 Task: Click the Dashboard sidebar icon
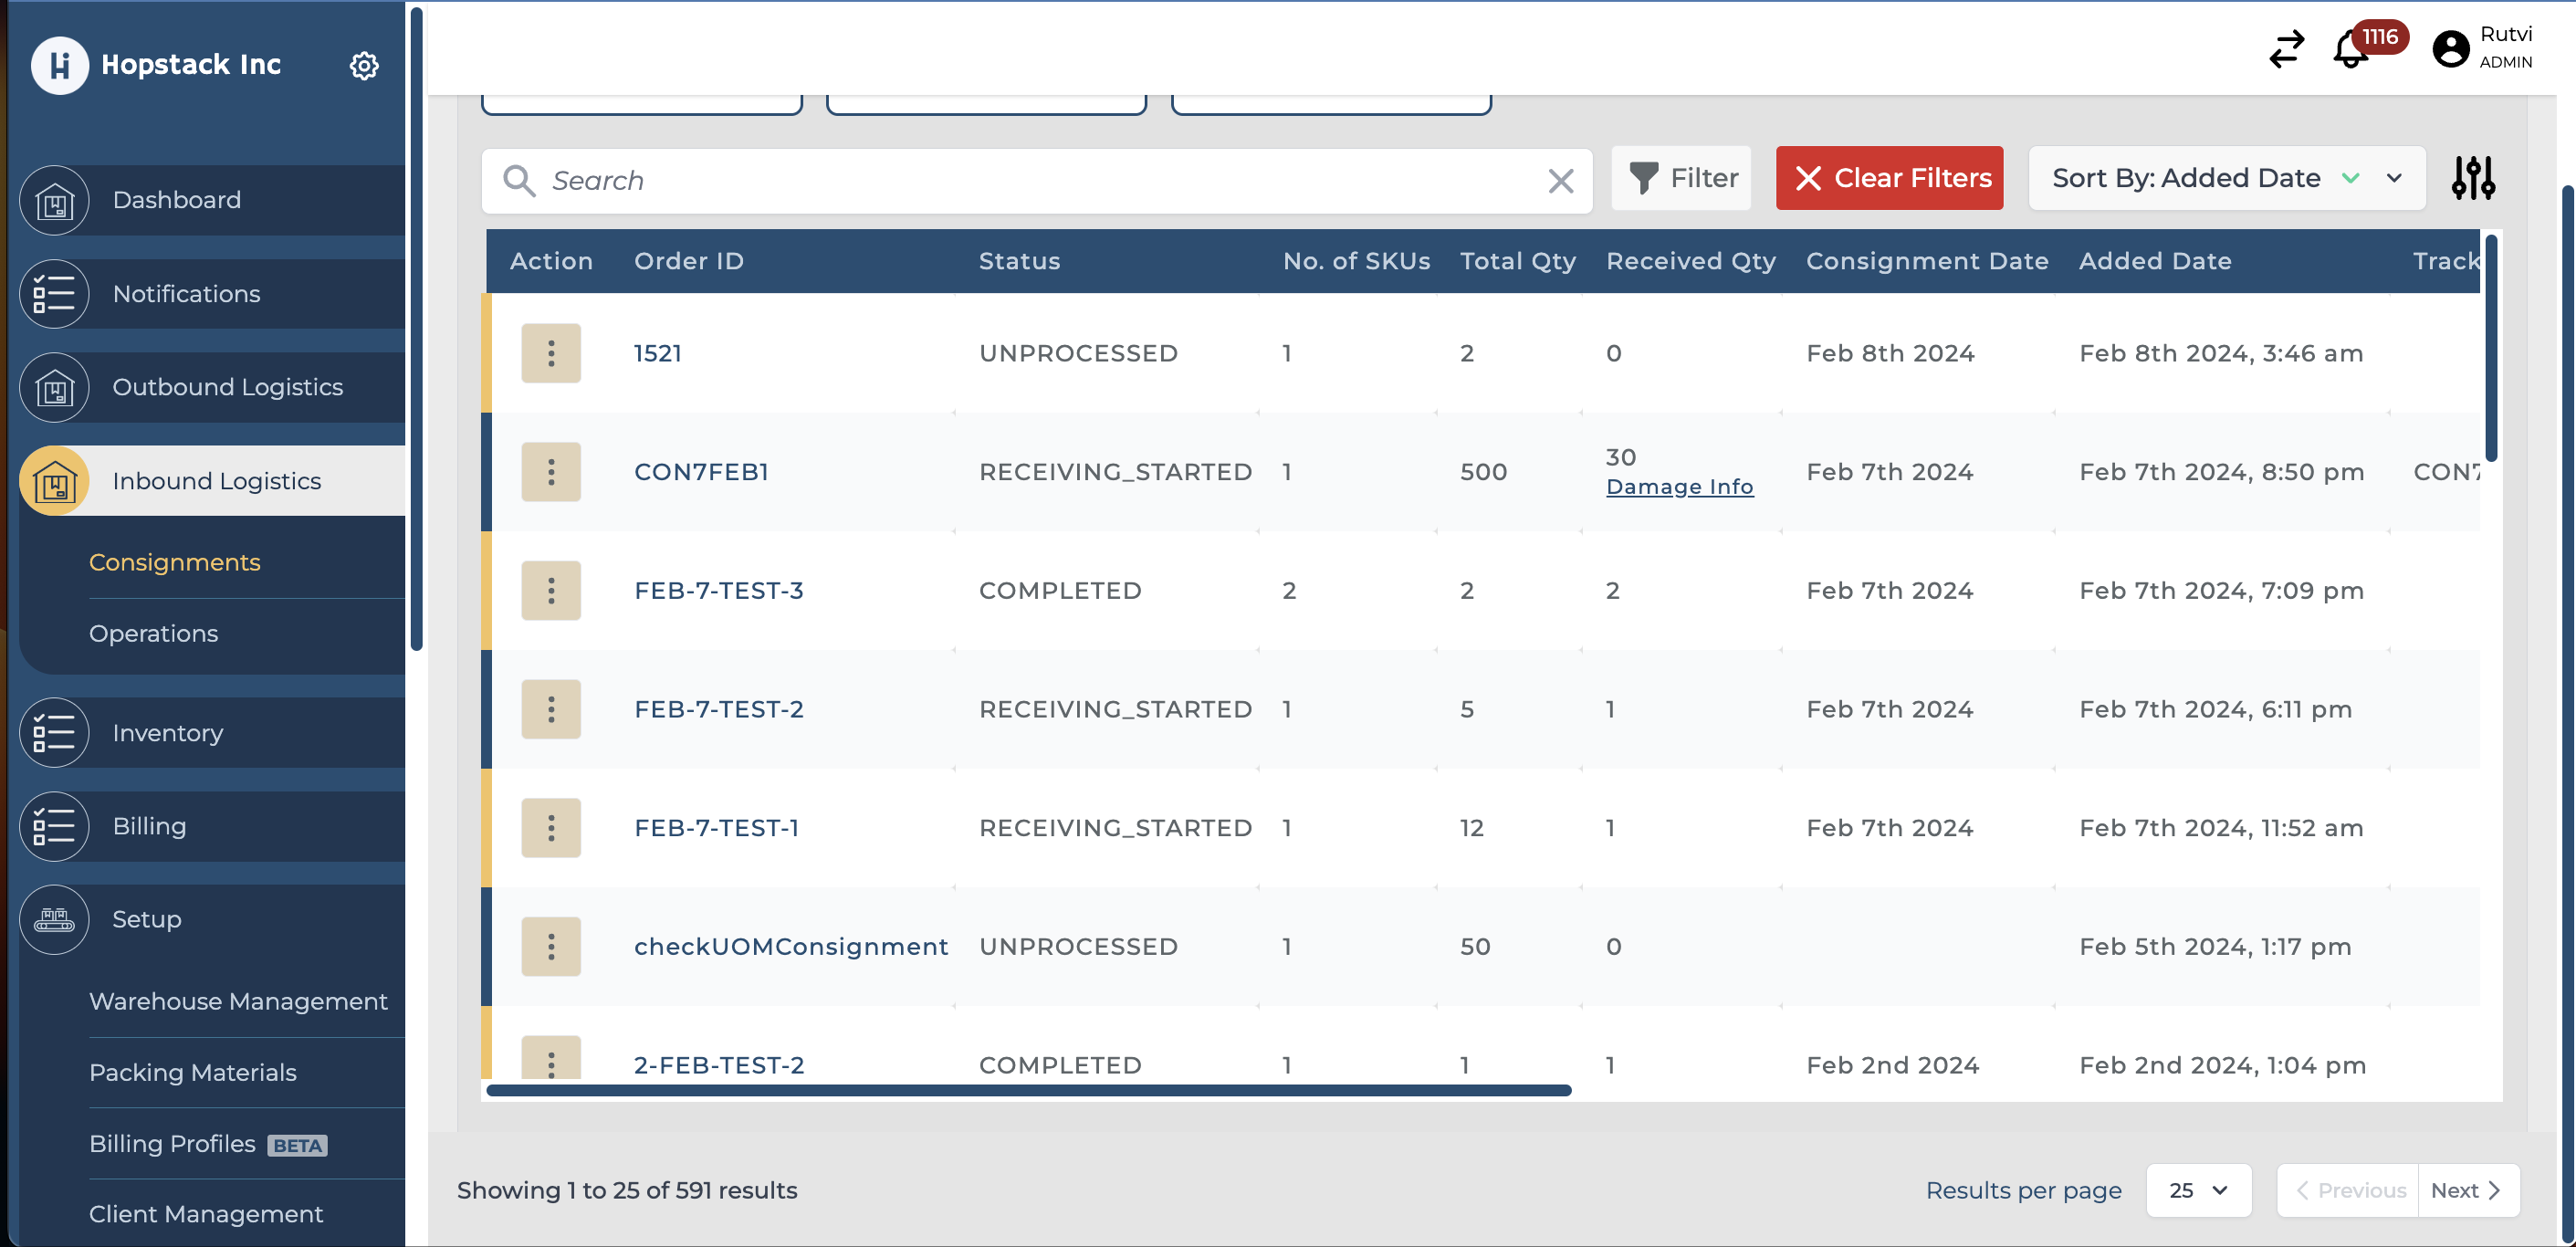point(55,200)
